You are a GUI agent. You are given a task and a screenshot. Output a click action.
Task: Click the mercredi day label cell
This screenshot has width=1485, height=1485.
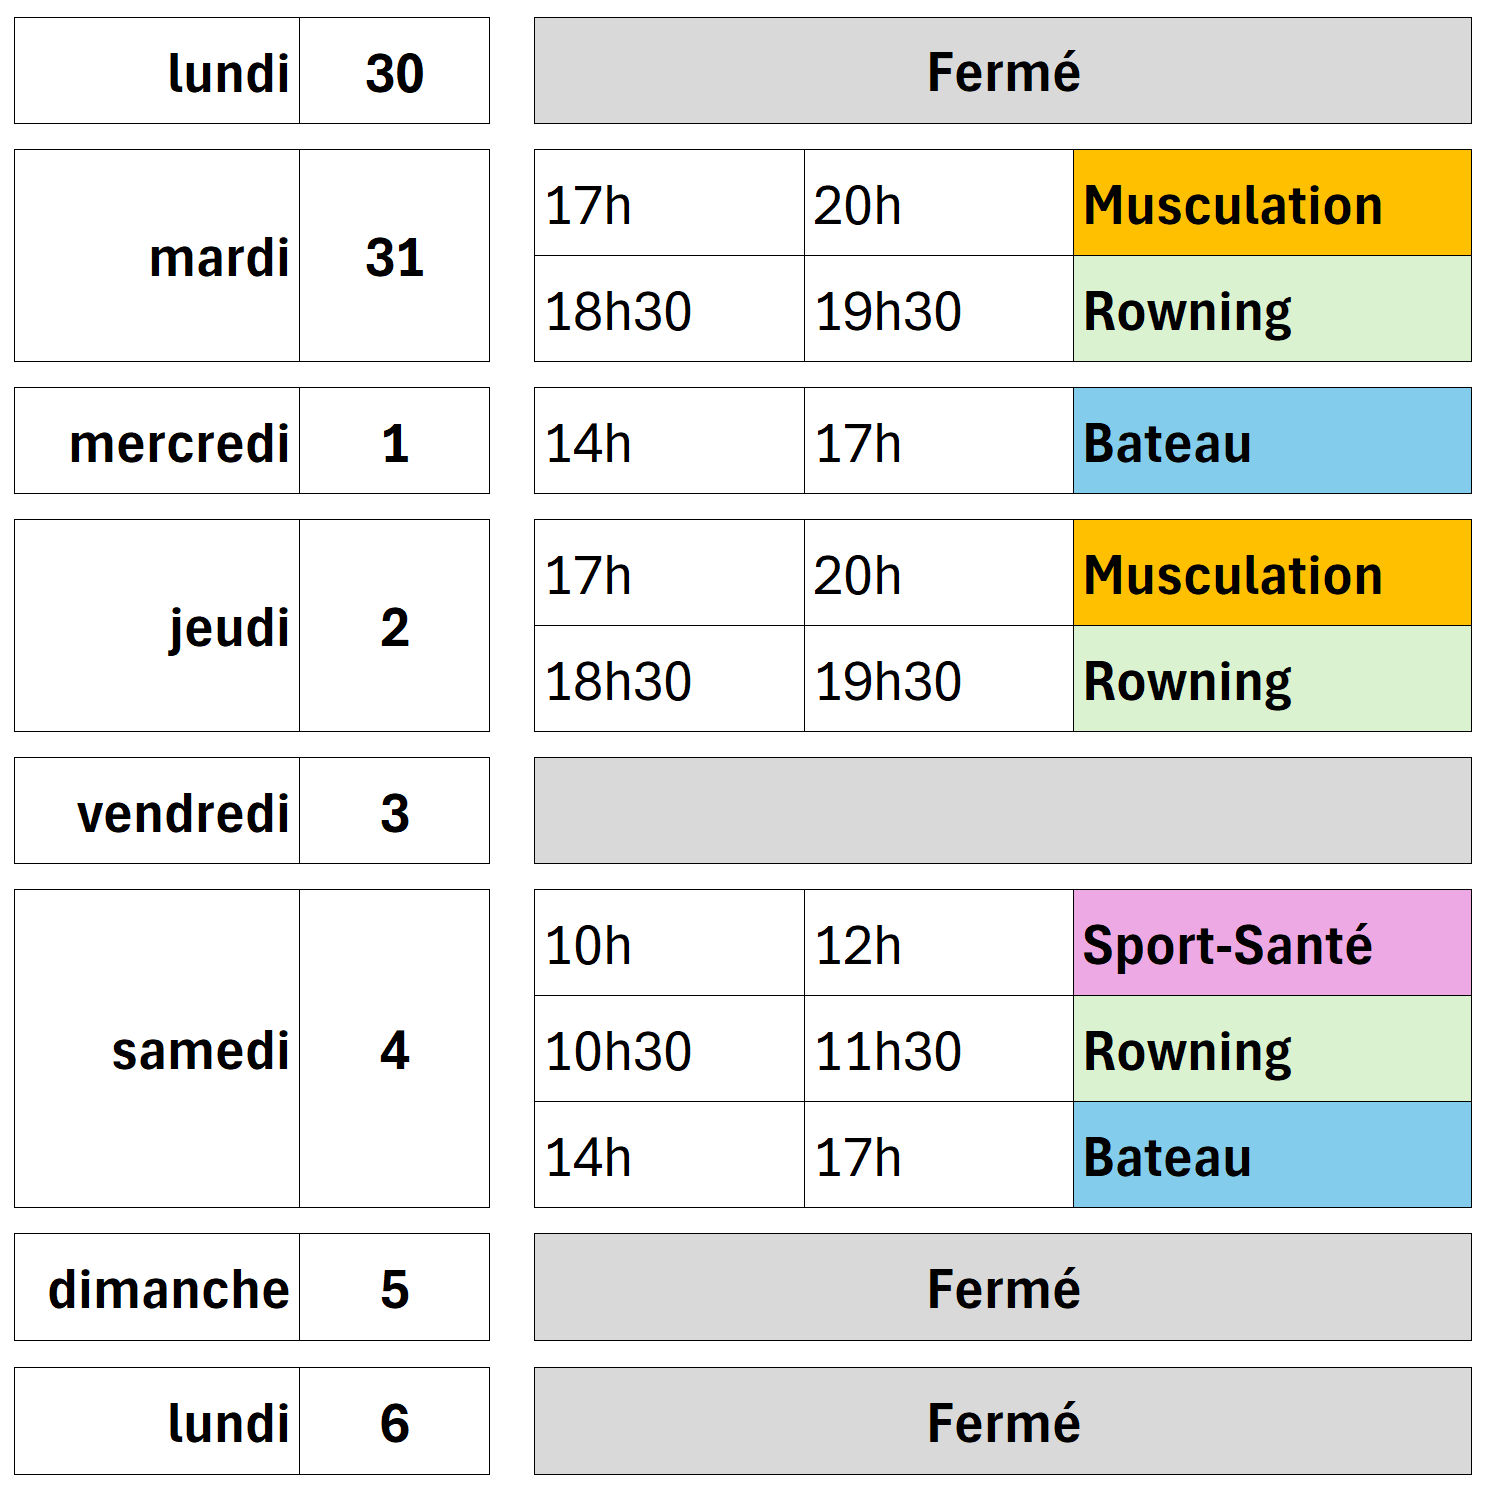point(157,441)
